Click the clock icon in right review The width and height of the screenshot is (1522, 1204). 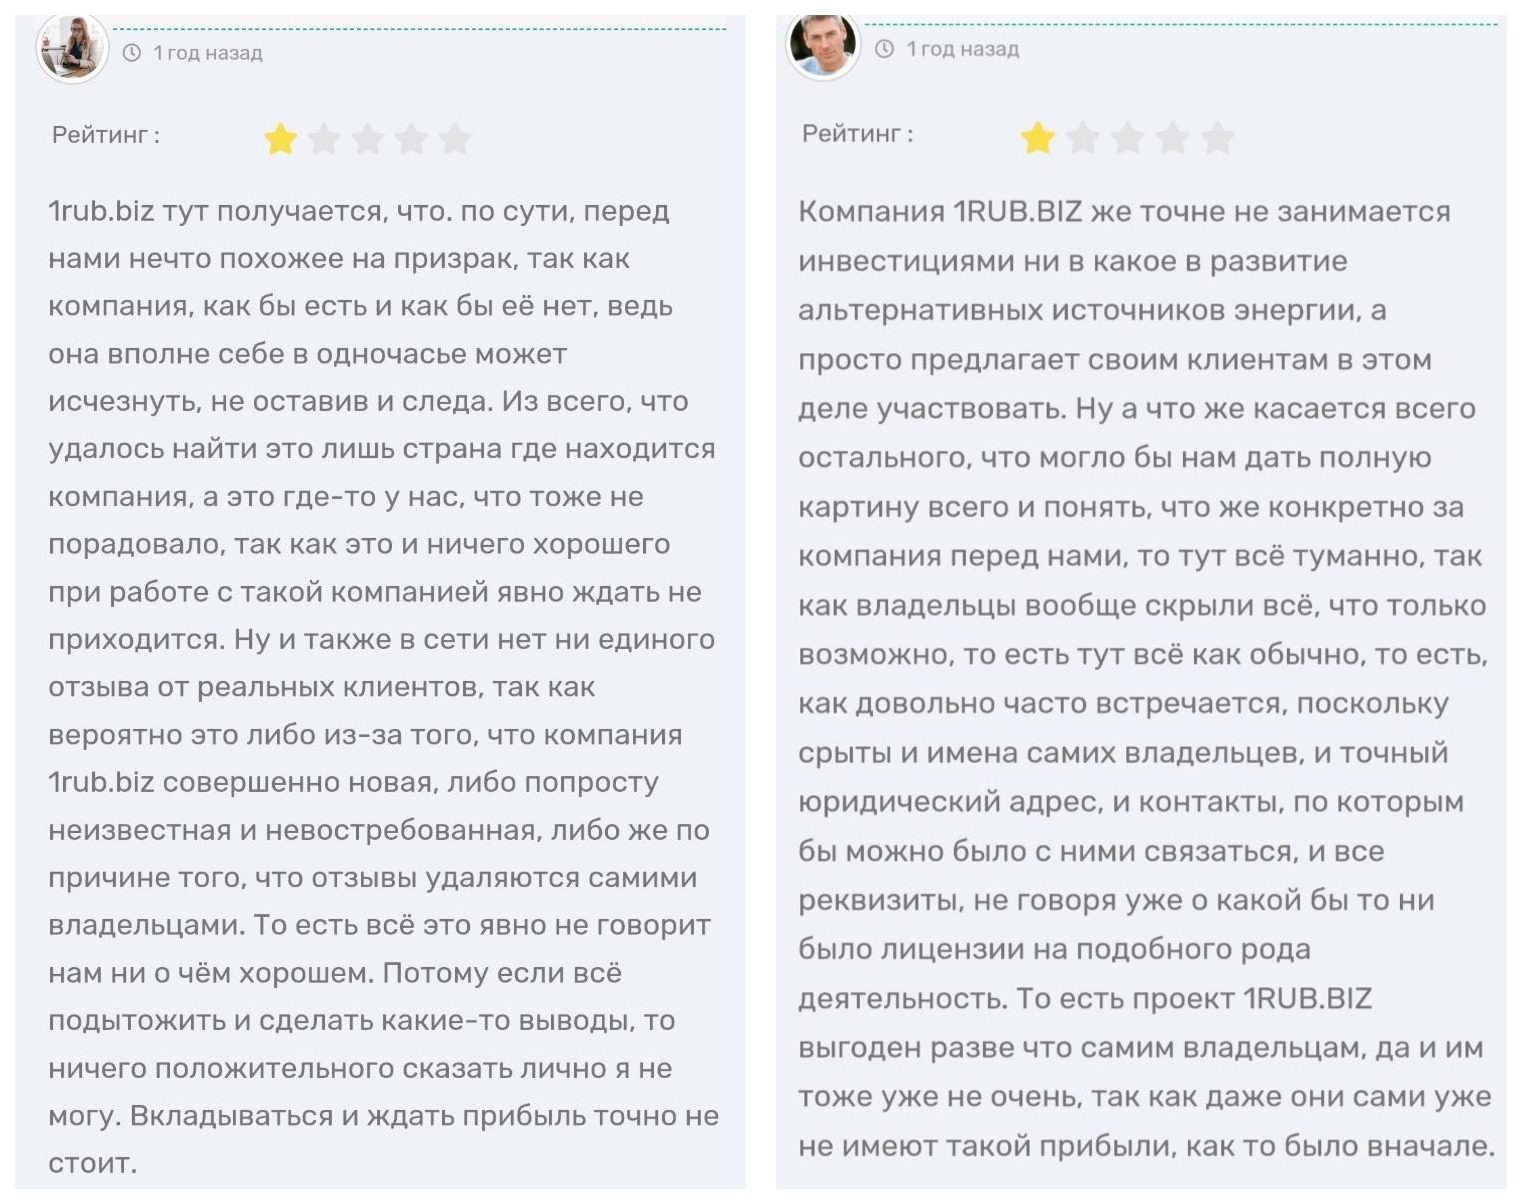(884, 49)
